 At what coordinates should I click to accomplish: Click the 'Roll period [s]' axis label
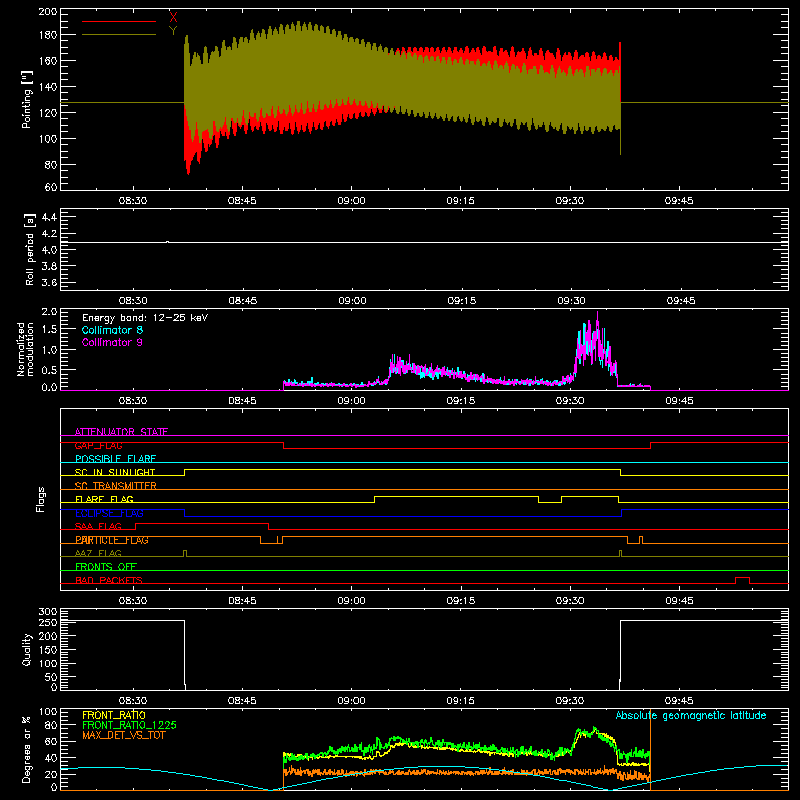(x=29, y=249)
